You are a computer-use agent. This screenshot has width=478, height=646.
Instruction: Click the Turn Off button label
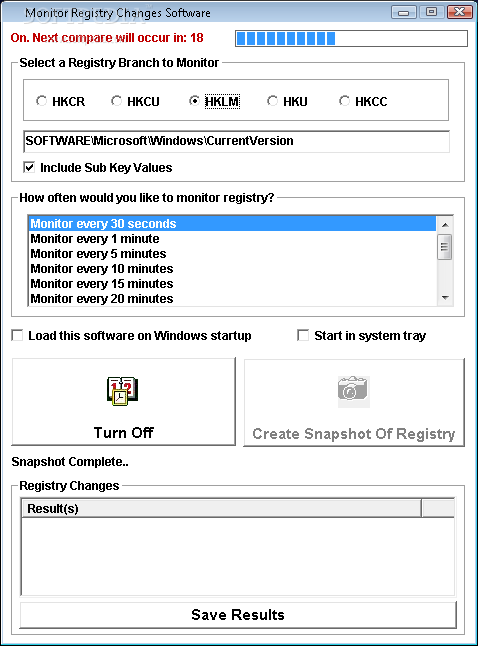tap(124, 433)
